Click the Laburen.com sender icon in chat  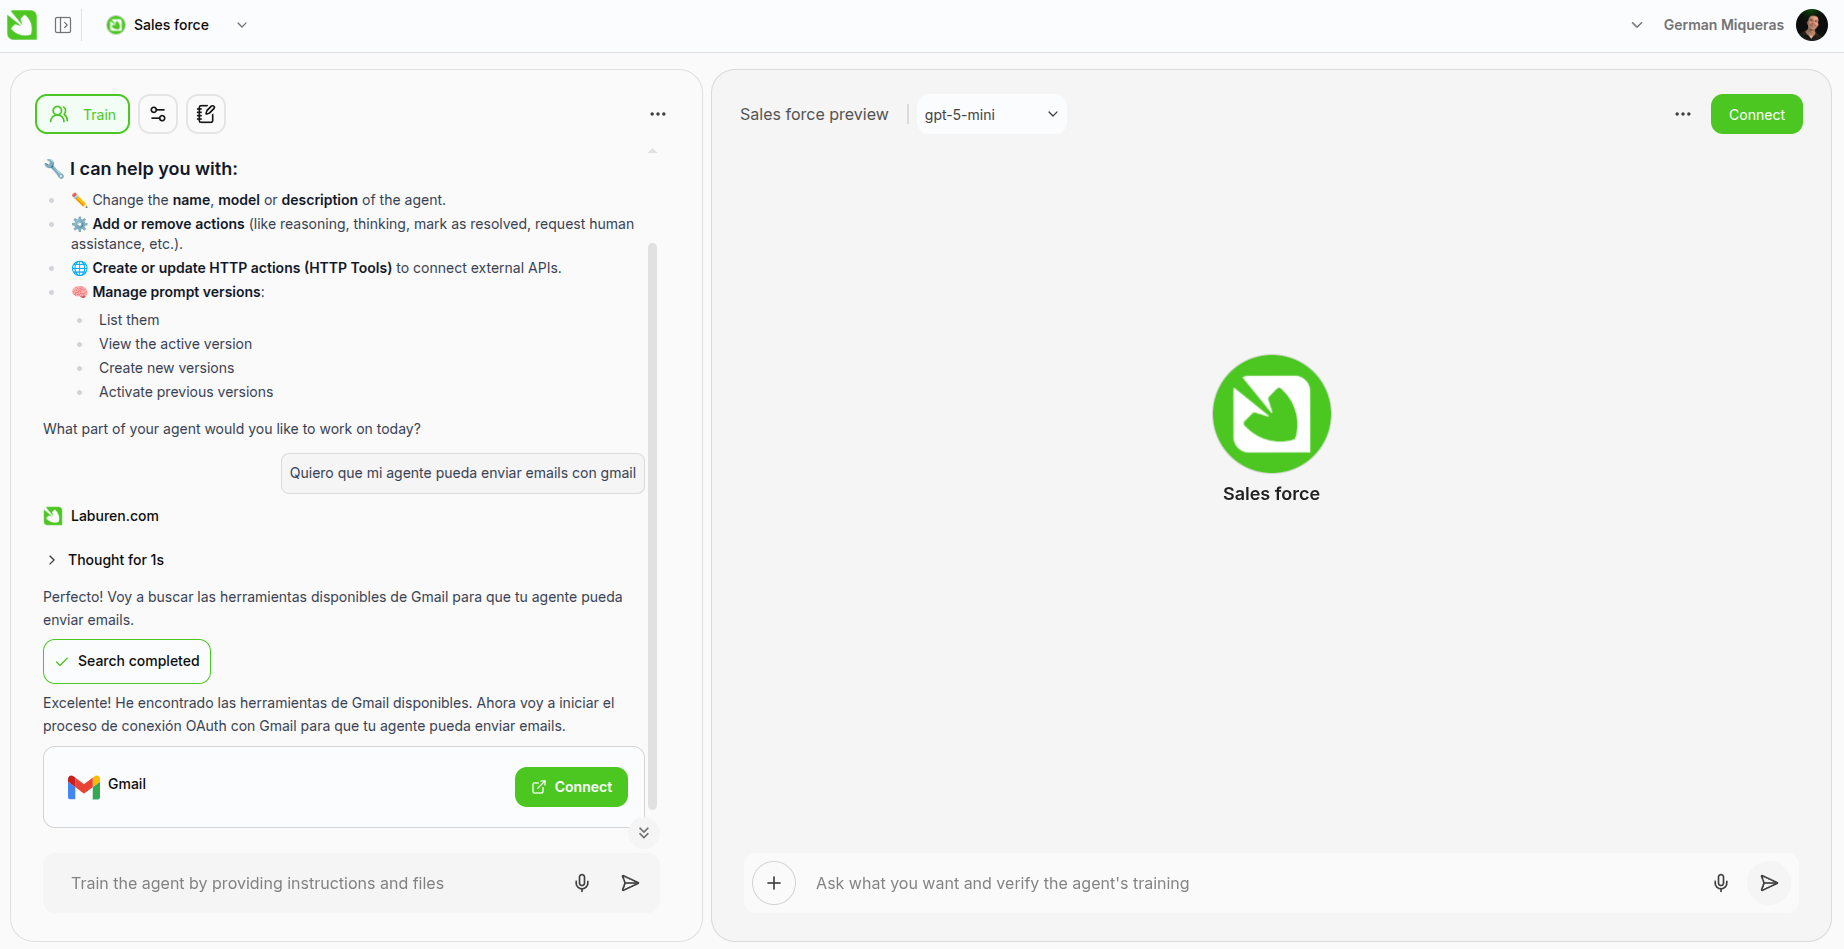[x=53, y=516]
